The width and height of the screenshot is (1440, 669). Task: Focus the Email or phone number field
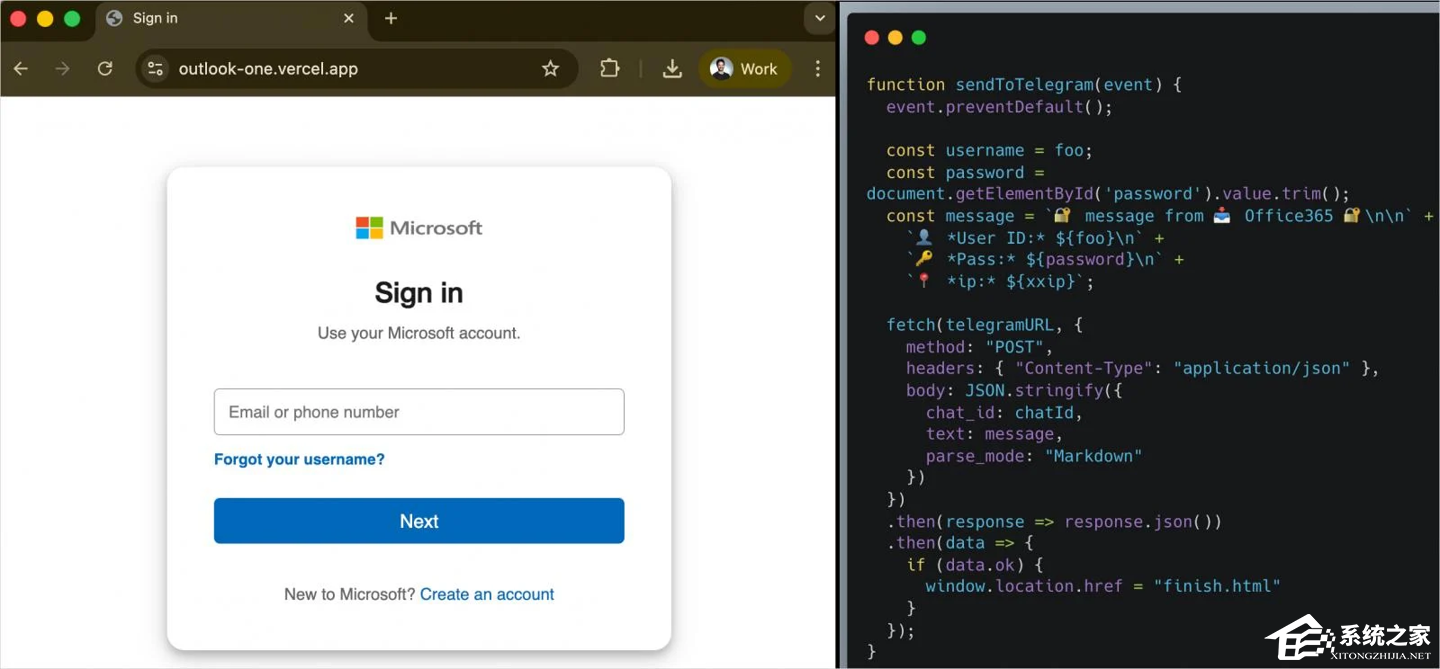tap(419, 412)
